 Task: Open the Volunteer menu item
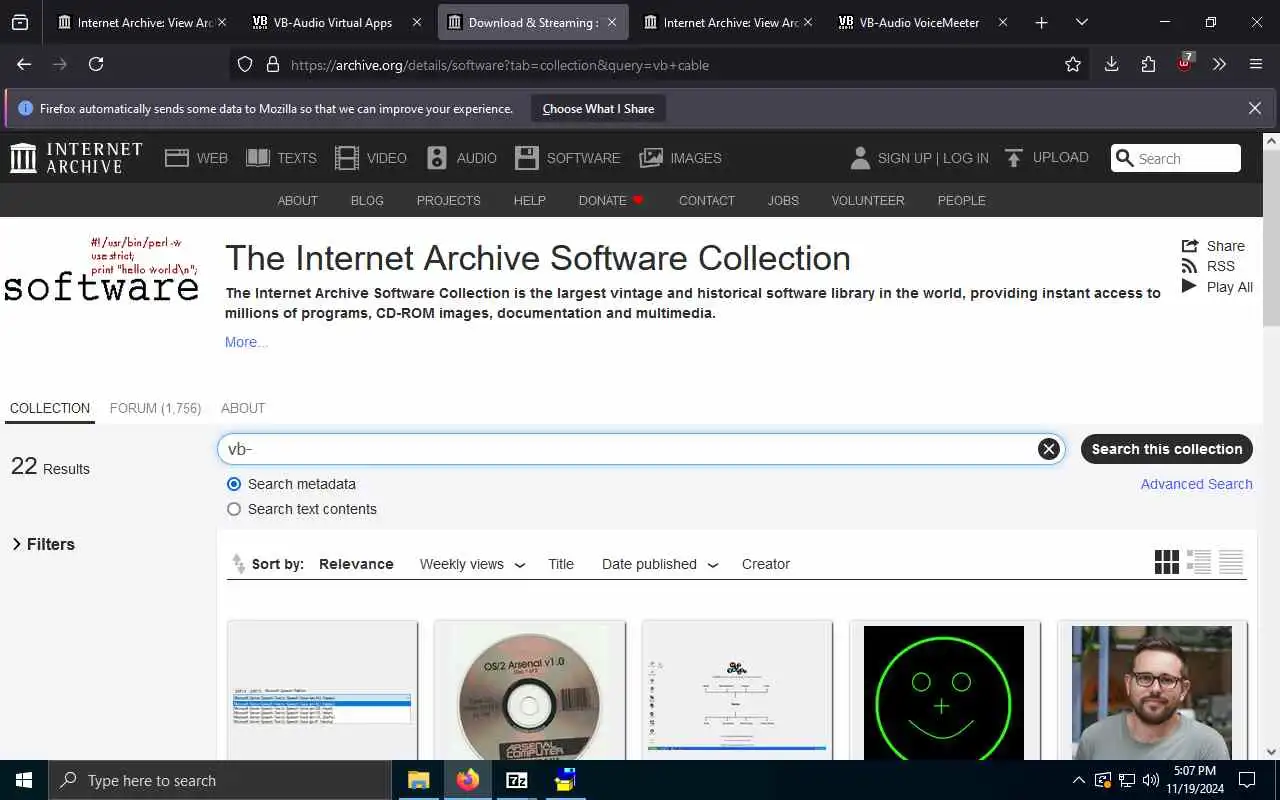coord(868,200)
